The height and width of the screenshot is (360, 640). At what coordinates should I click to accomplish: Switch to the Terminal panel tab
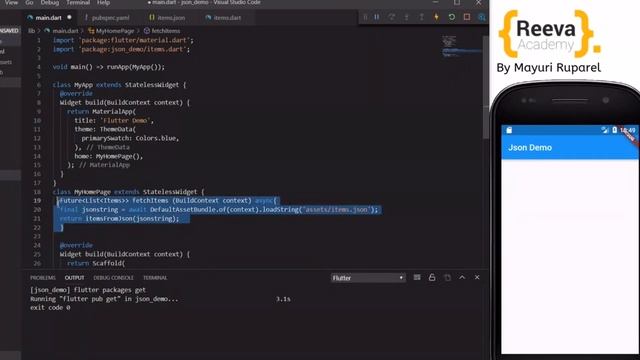point(155,278)
